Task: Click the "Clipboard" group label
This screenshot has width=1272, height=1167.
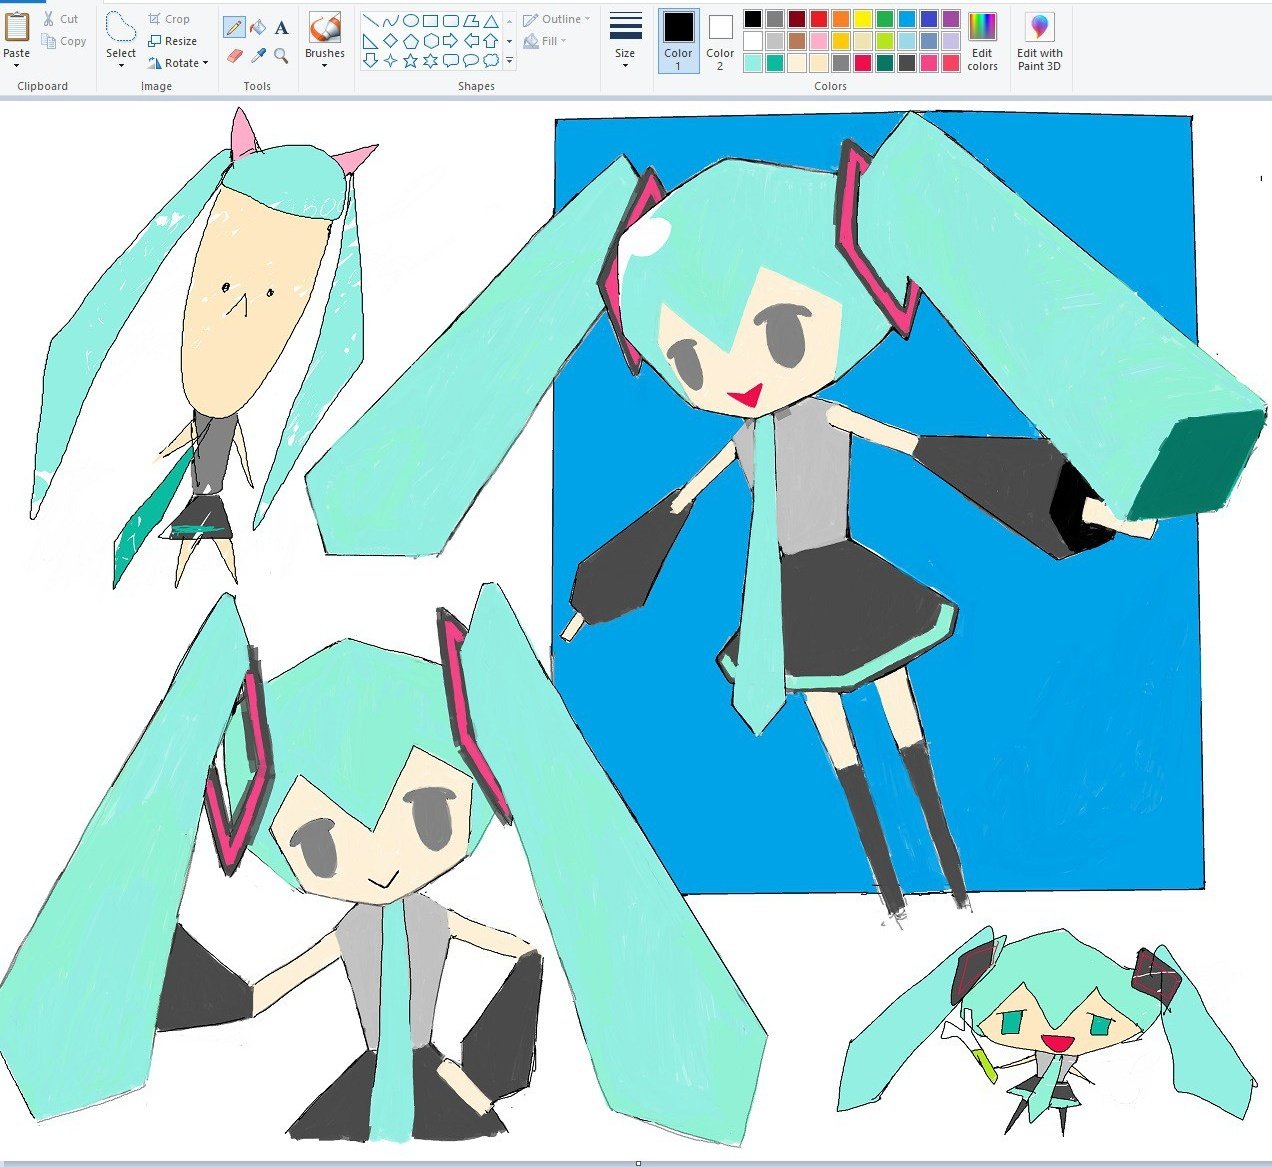Action: [x=43, y=86]
